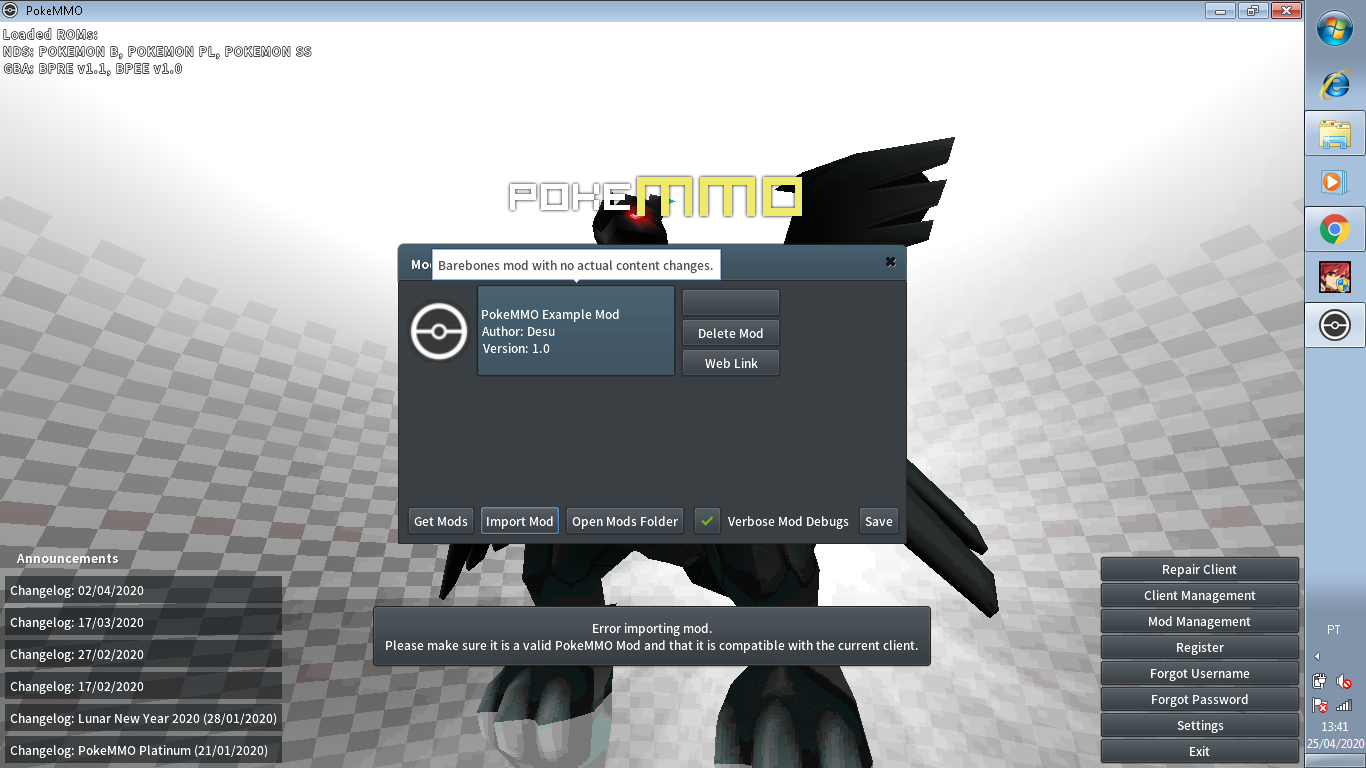Click PokeMMO pokeball icon in taskbar

pos(1335,325)
